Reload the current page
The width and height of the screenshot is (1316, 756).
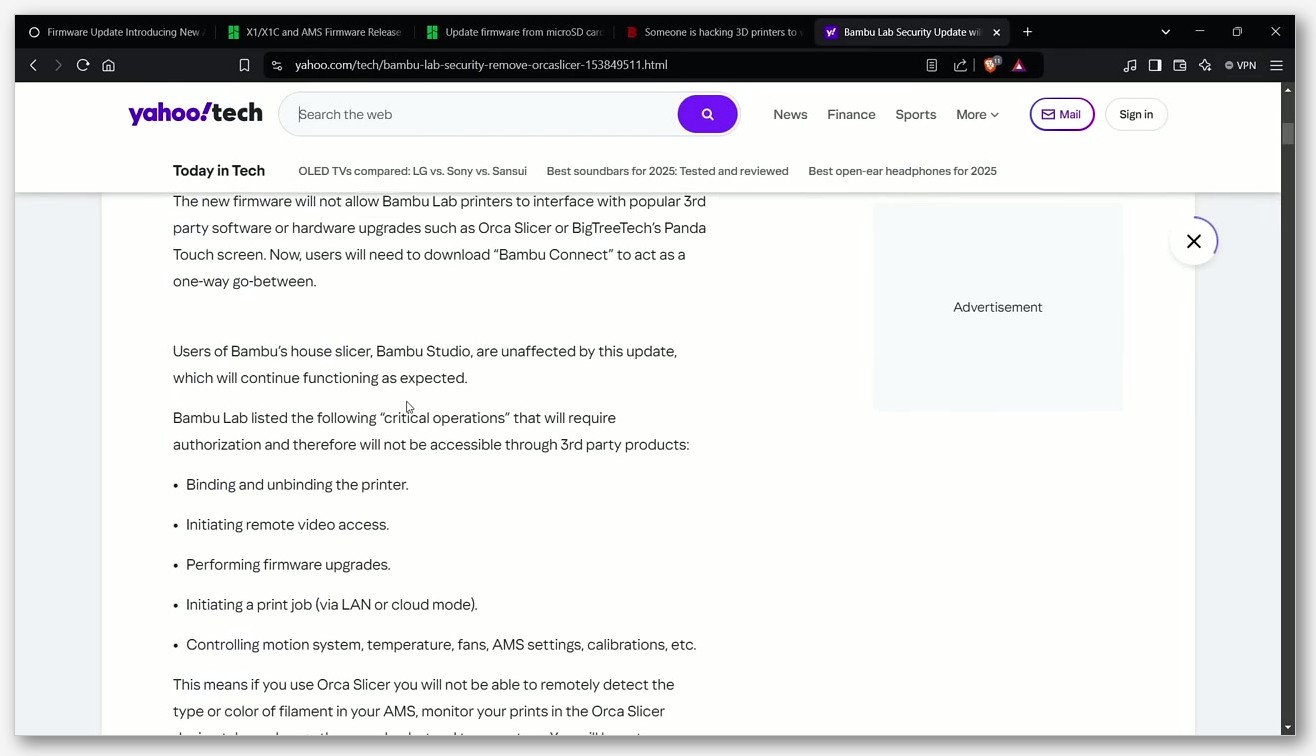pyautogui.click(x=83, y=65)
